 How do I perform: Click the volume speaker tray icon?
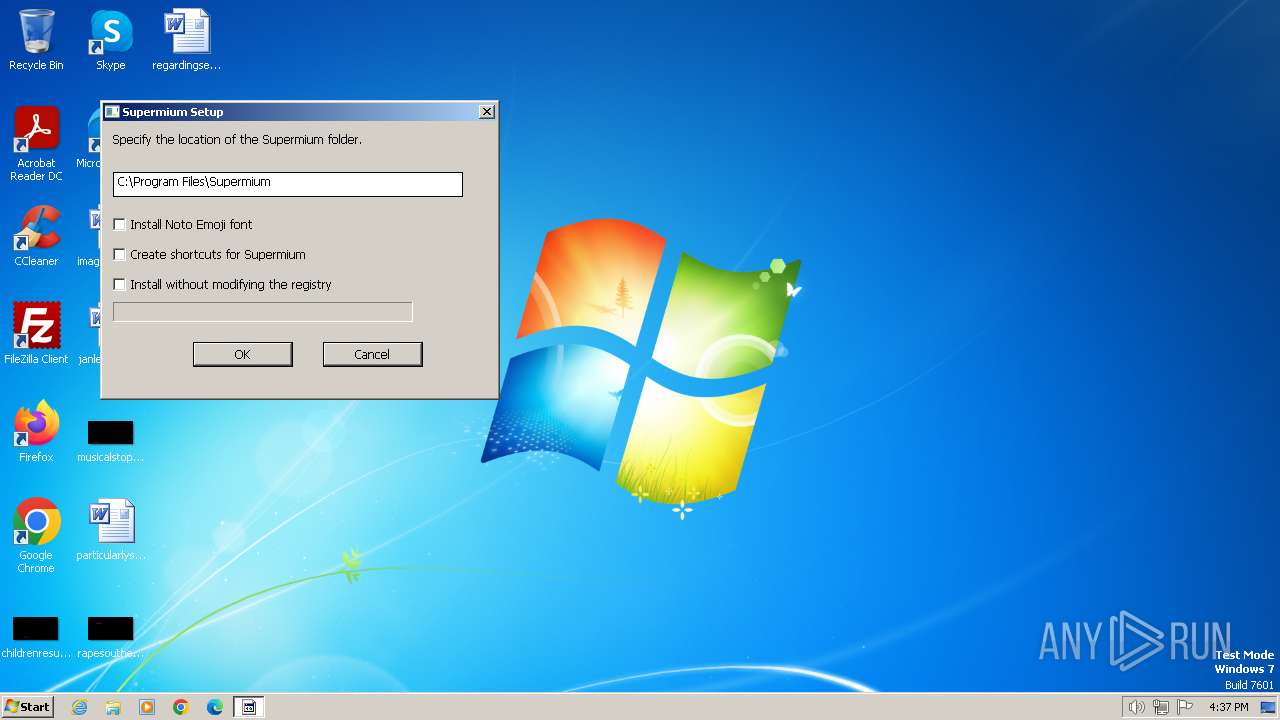click(x=1136, y=707)
